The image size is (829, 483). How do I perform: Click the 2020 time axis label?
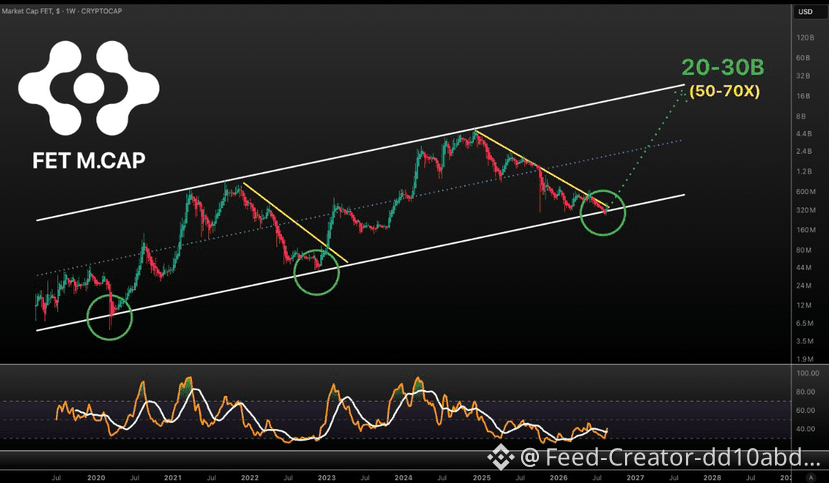(x=96, y=477)
